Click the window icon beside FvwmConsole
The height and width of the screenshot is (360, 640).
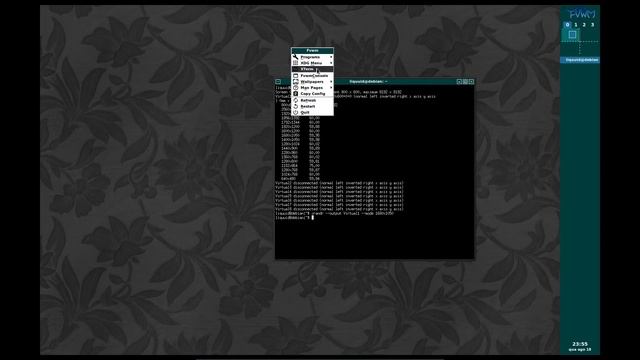tap(296, 76)
